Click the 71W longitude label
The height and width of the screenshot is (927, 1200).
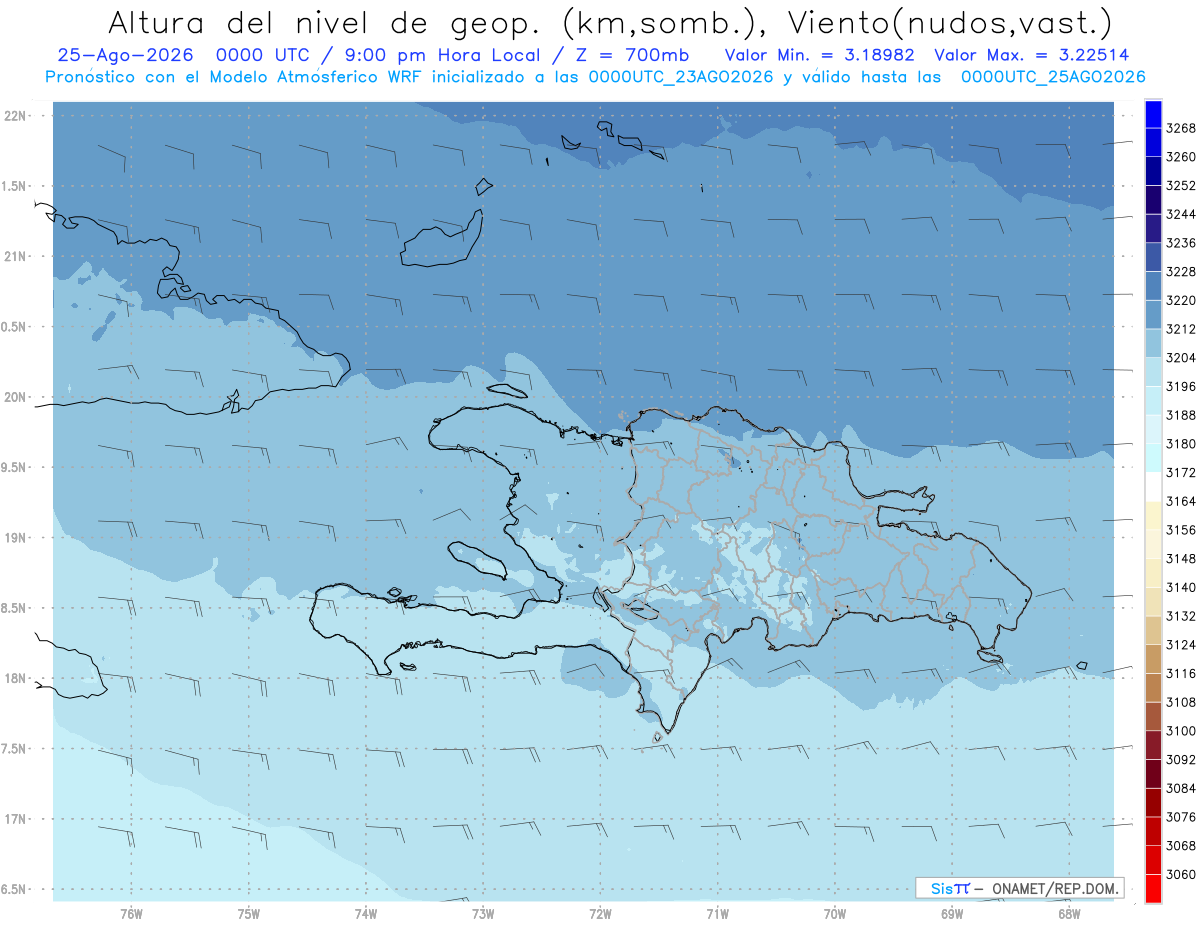[717, 912]
